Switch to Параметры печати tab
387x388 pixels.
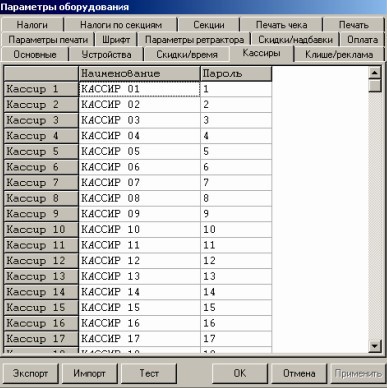point(48,40)
